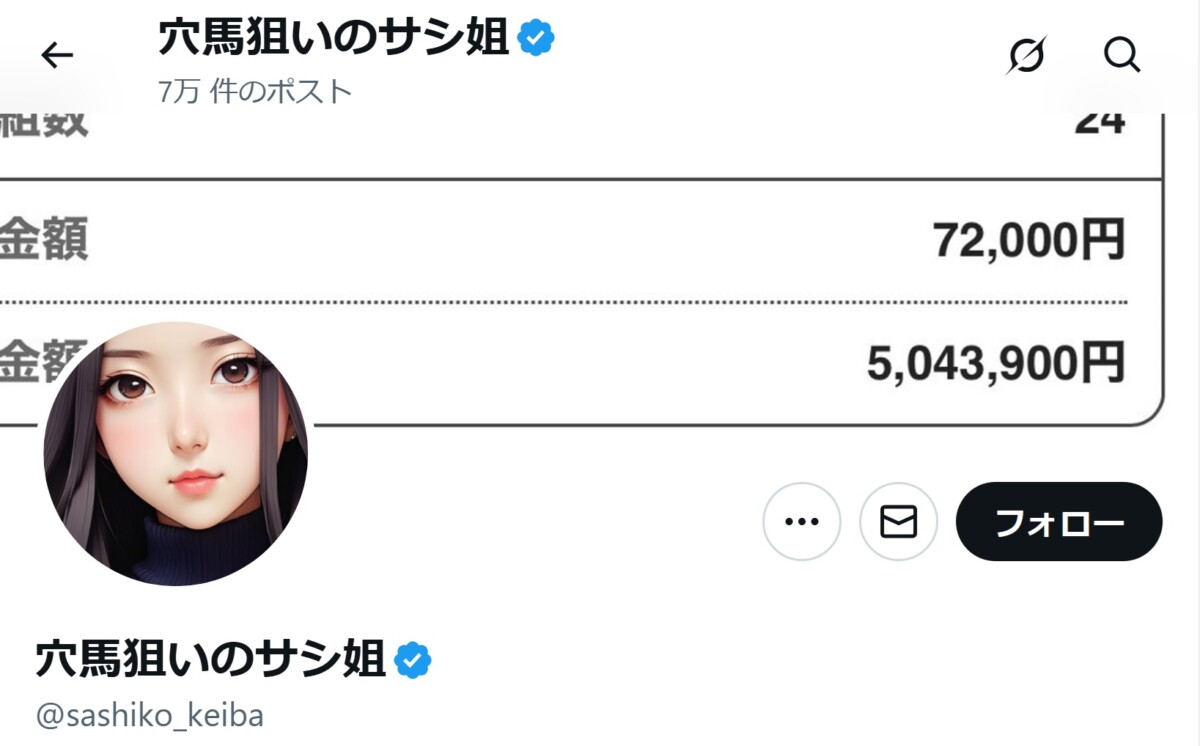
Task: Click the dotted divider line in banner
Action: (x=600, y=301)
